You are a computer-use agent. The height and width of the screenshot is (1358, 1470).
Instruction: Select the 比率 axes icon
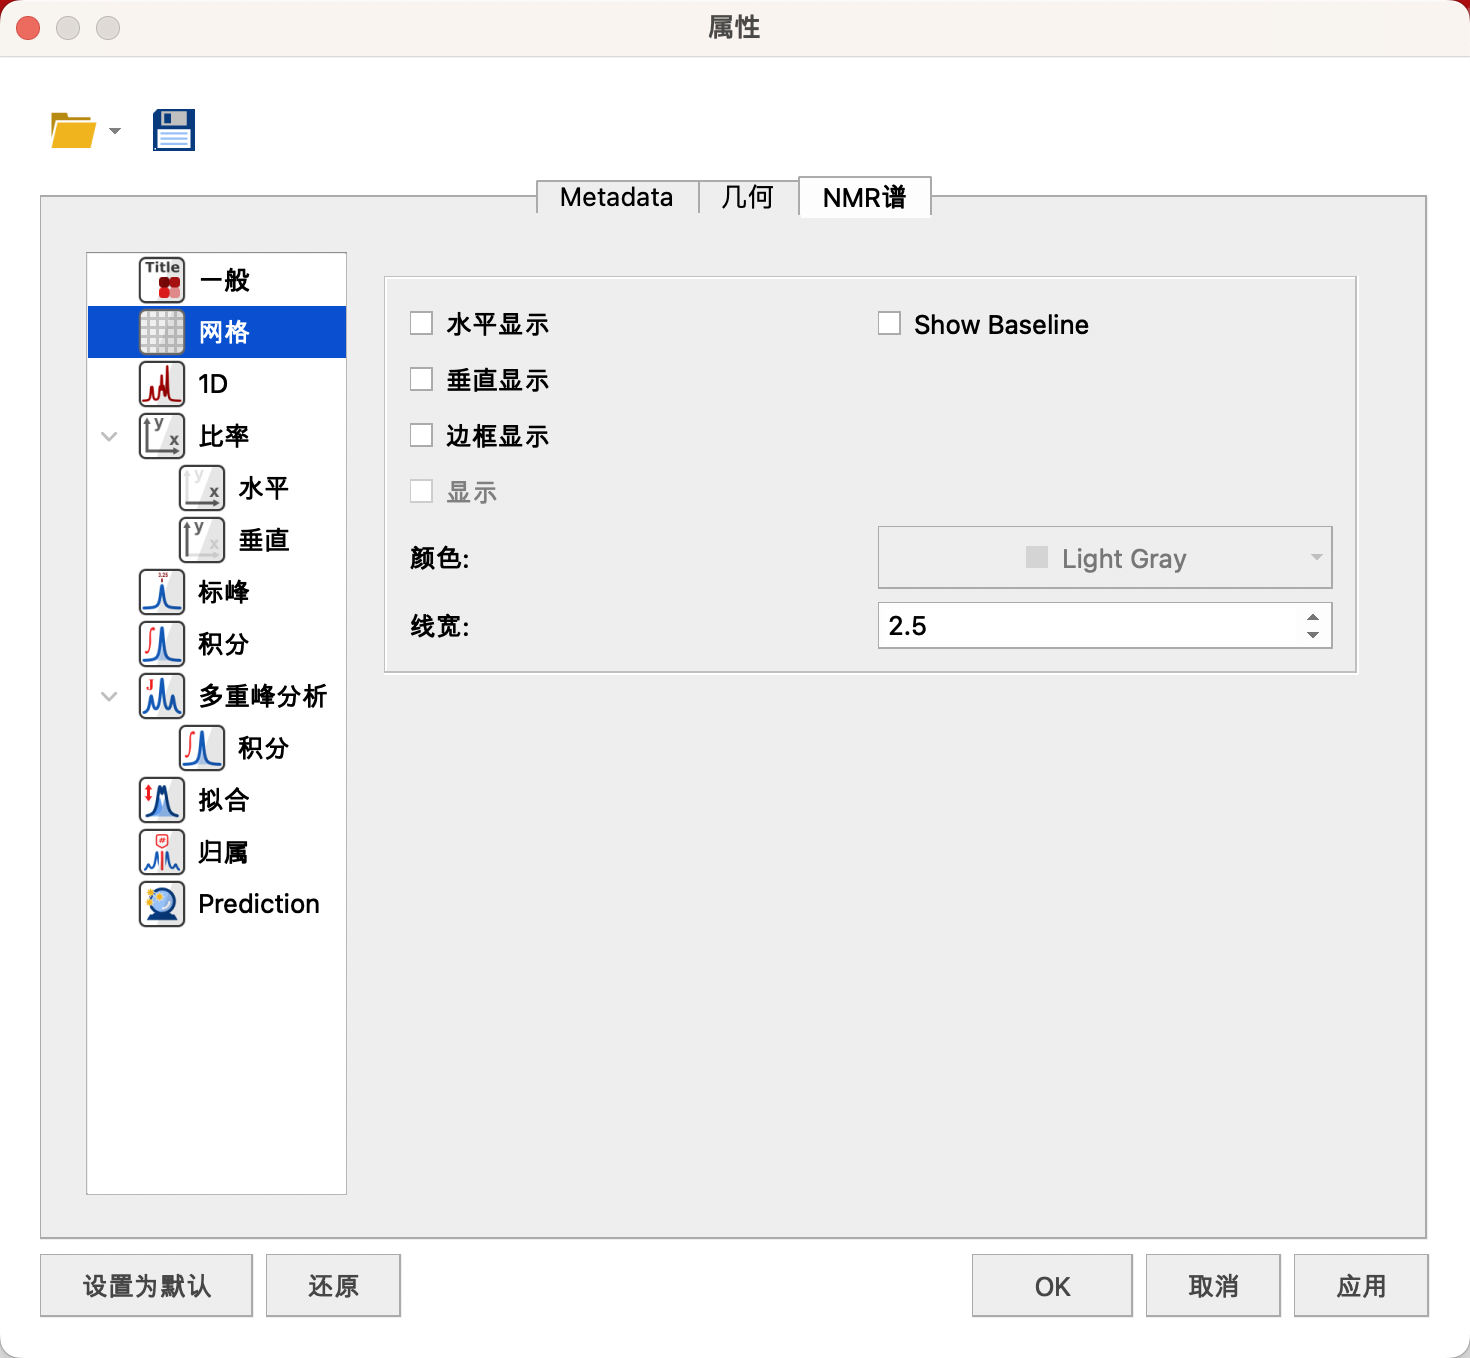pyautogui.click(x=162, y=436)
